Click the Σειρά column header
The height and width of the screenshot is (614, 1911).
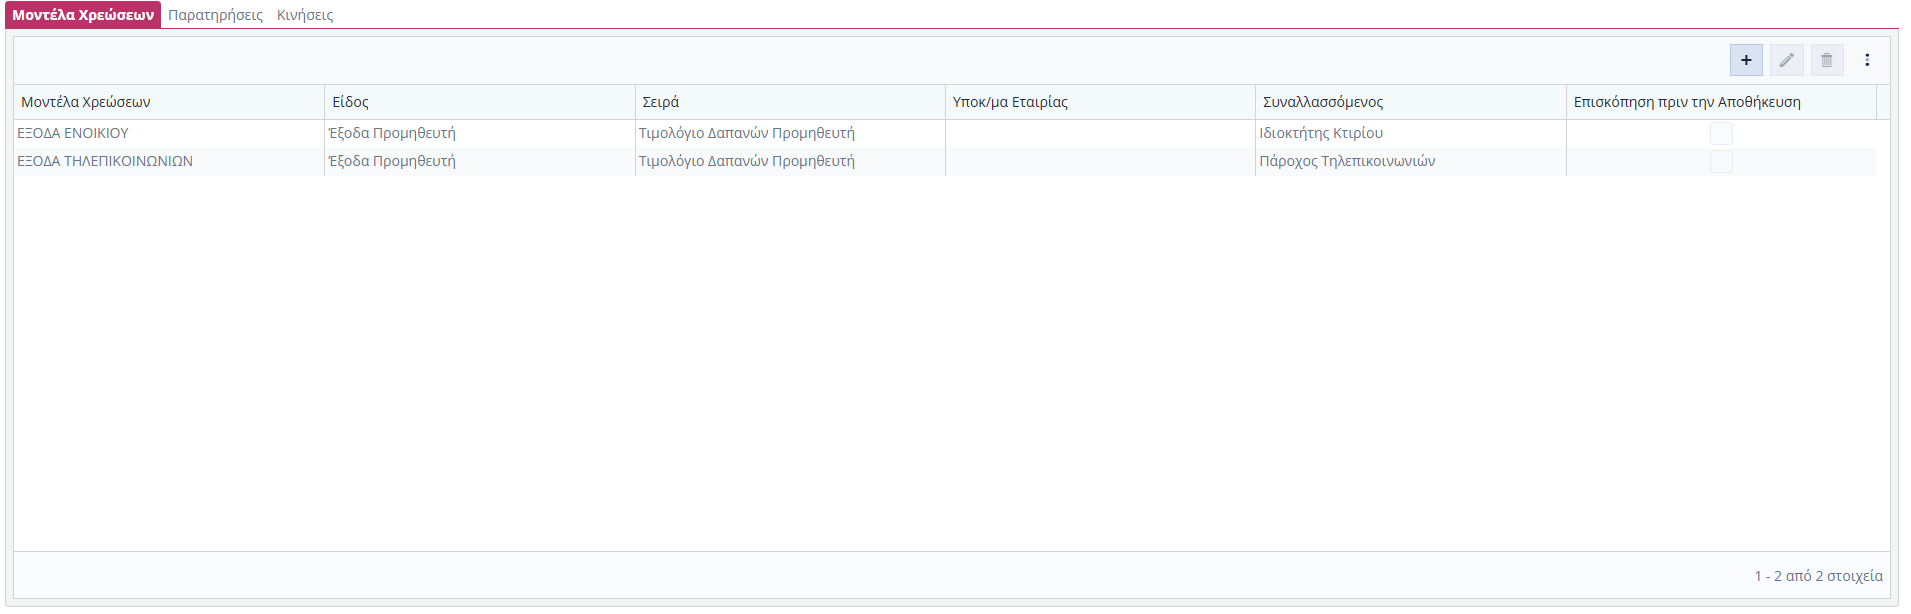[x=661, y=102]
